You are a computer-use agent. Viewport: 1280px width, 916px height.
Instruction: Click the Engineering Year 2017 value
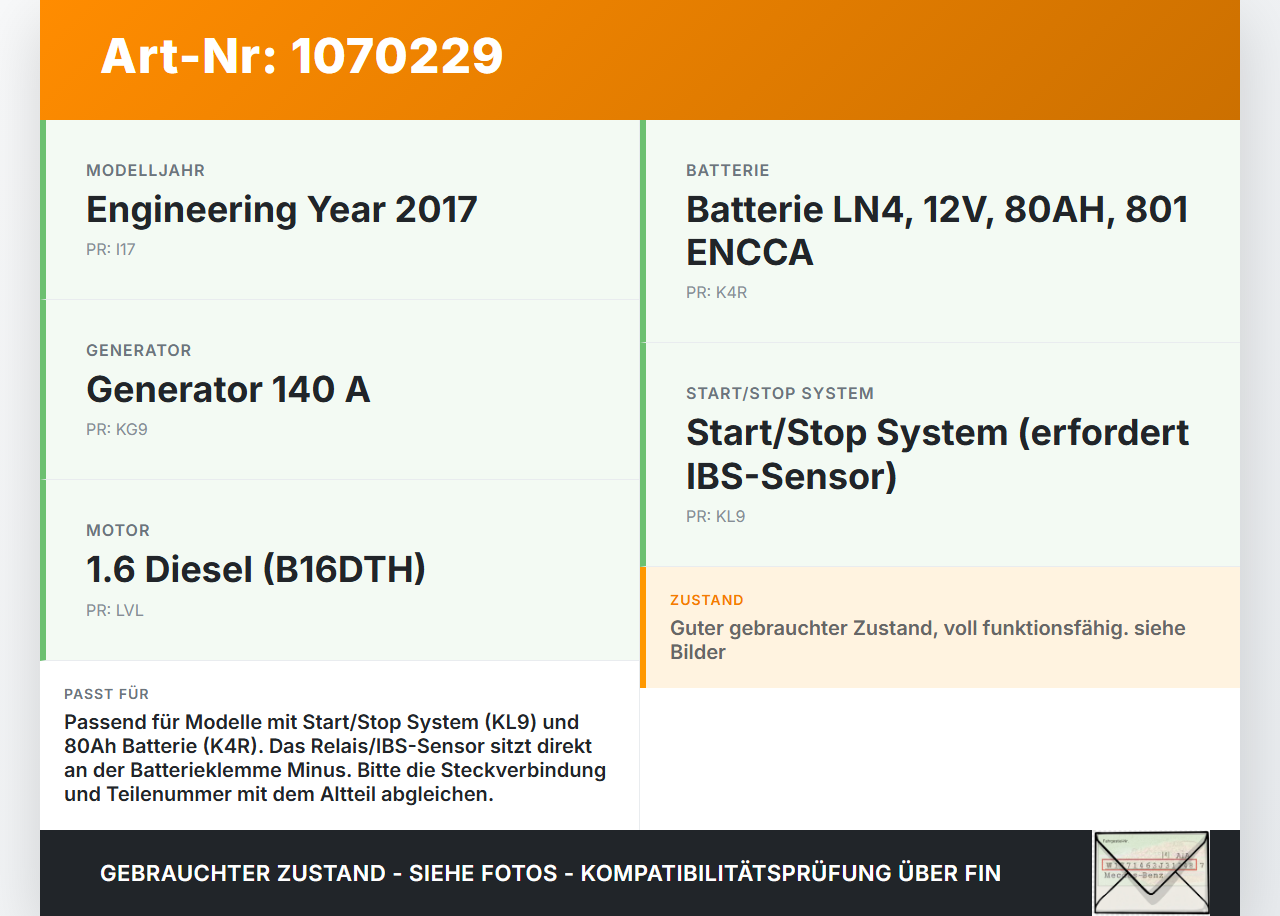(x=282, y=209)
